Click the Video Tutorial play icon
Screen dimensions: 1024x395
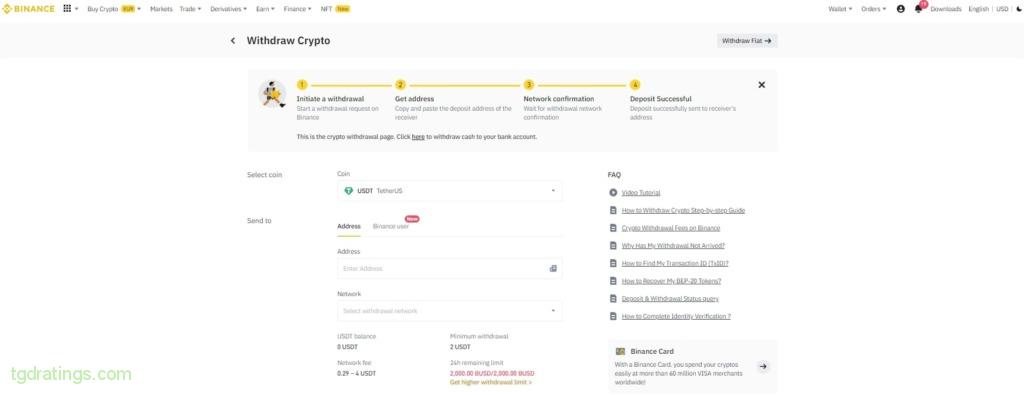click(613, 193)
